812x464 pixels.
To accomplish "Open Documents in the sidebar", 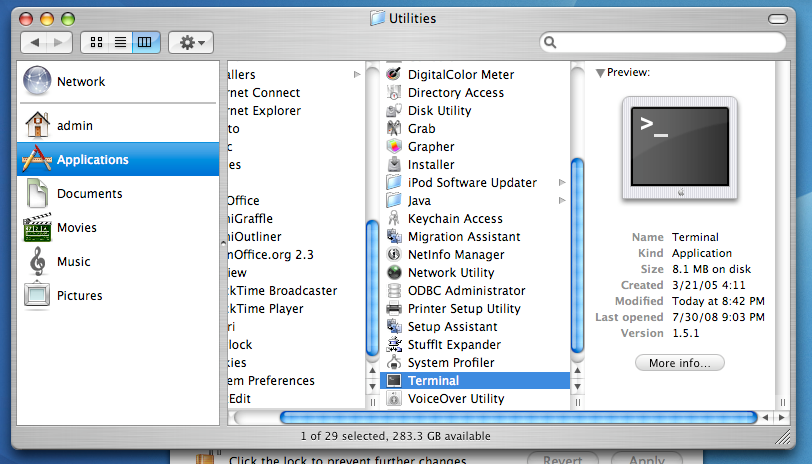I will [x=118, y=193].
